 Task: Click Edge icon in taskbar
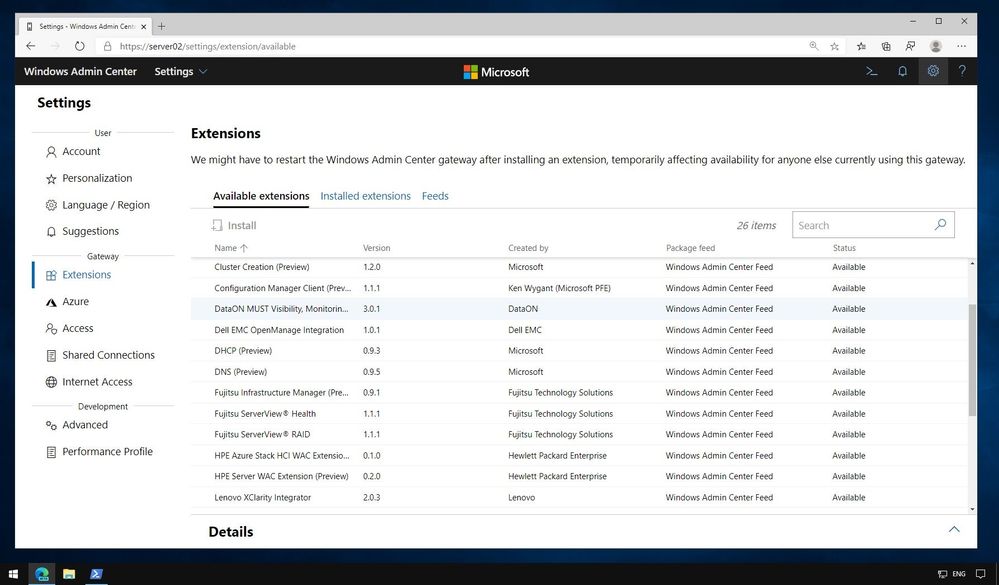pos(42,574)
